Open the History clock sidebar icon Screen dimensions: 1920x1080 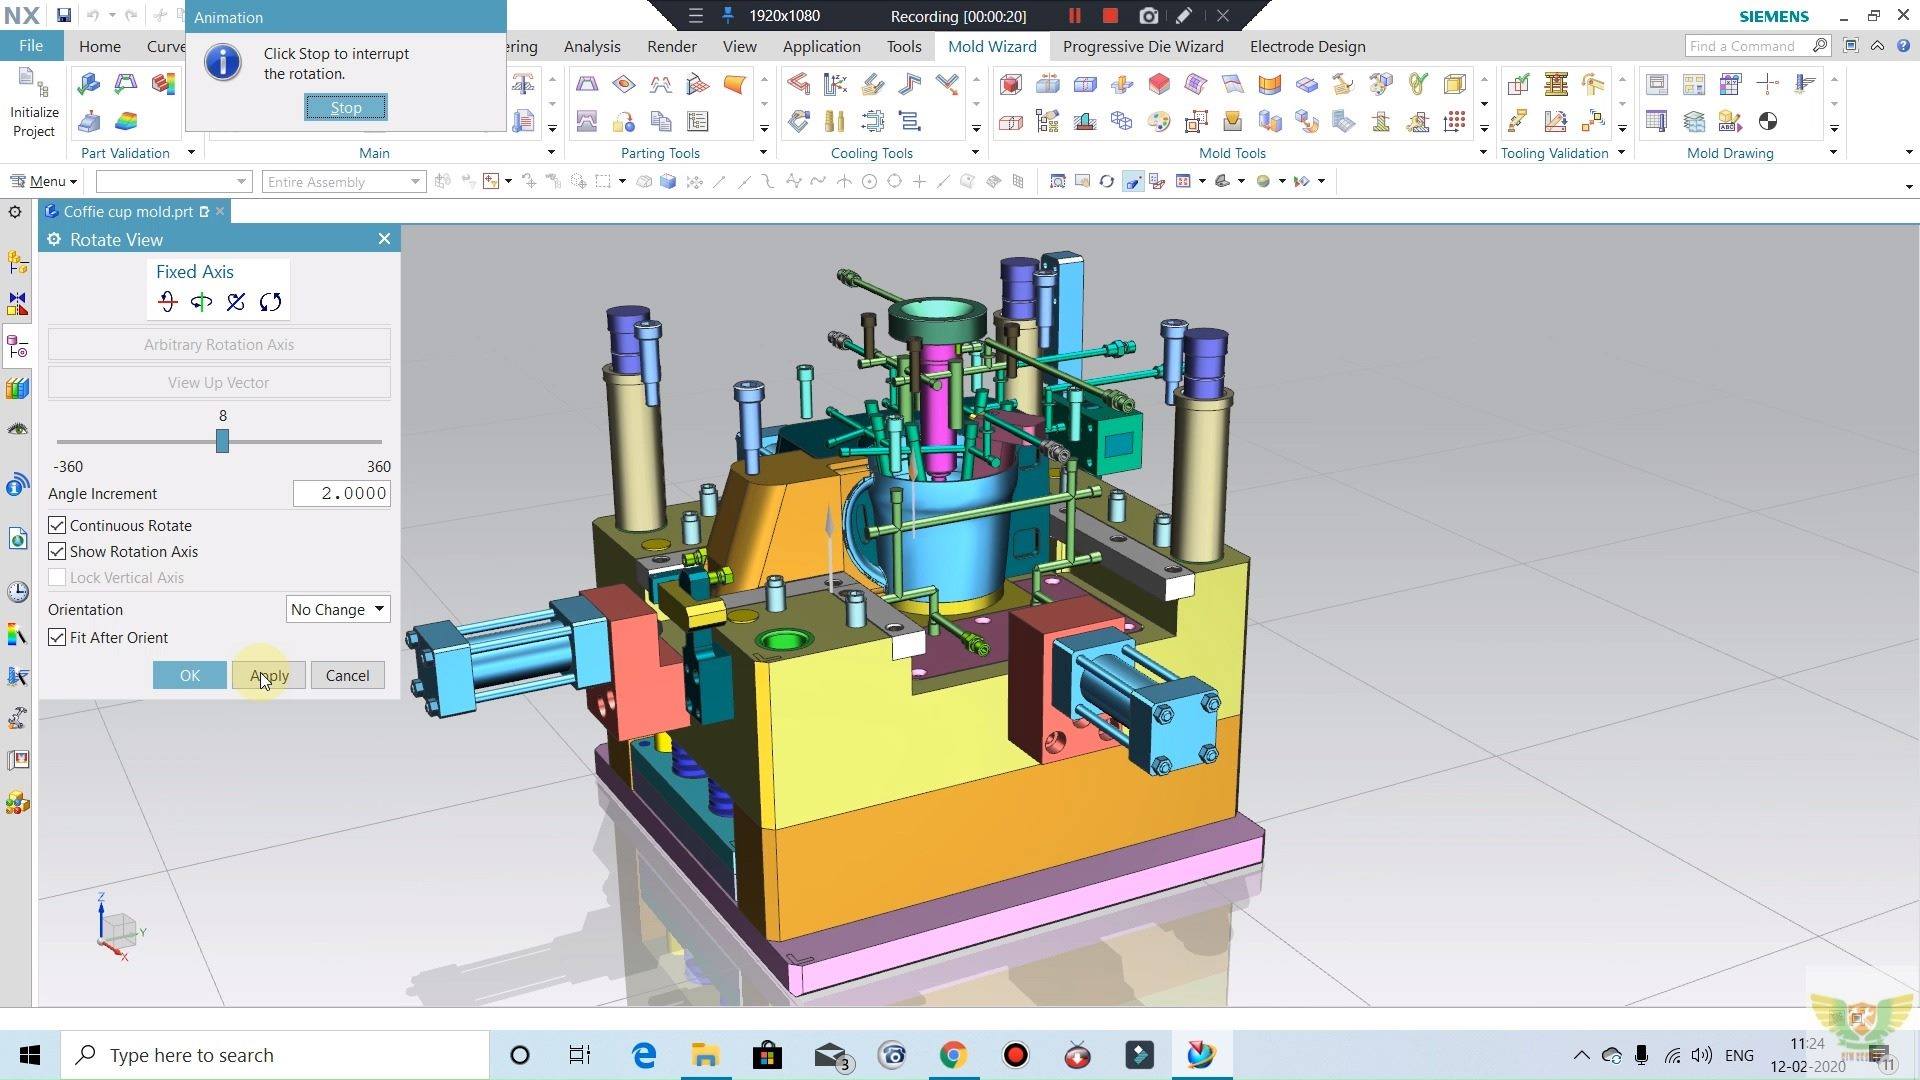(17, 592)
